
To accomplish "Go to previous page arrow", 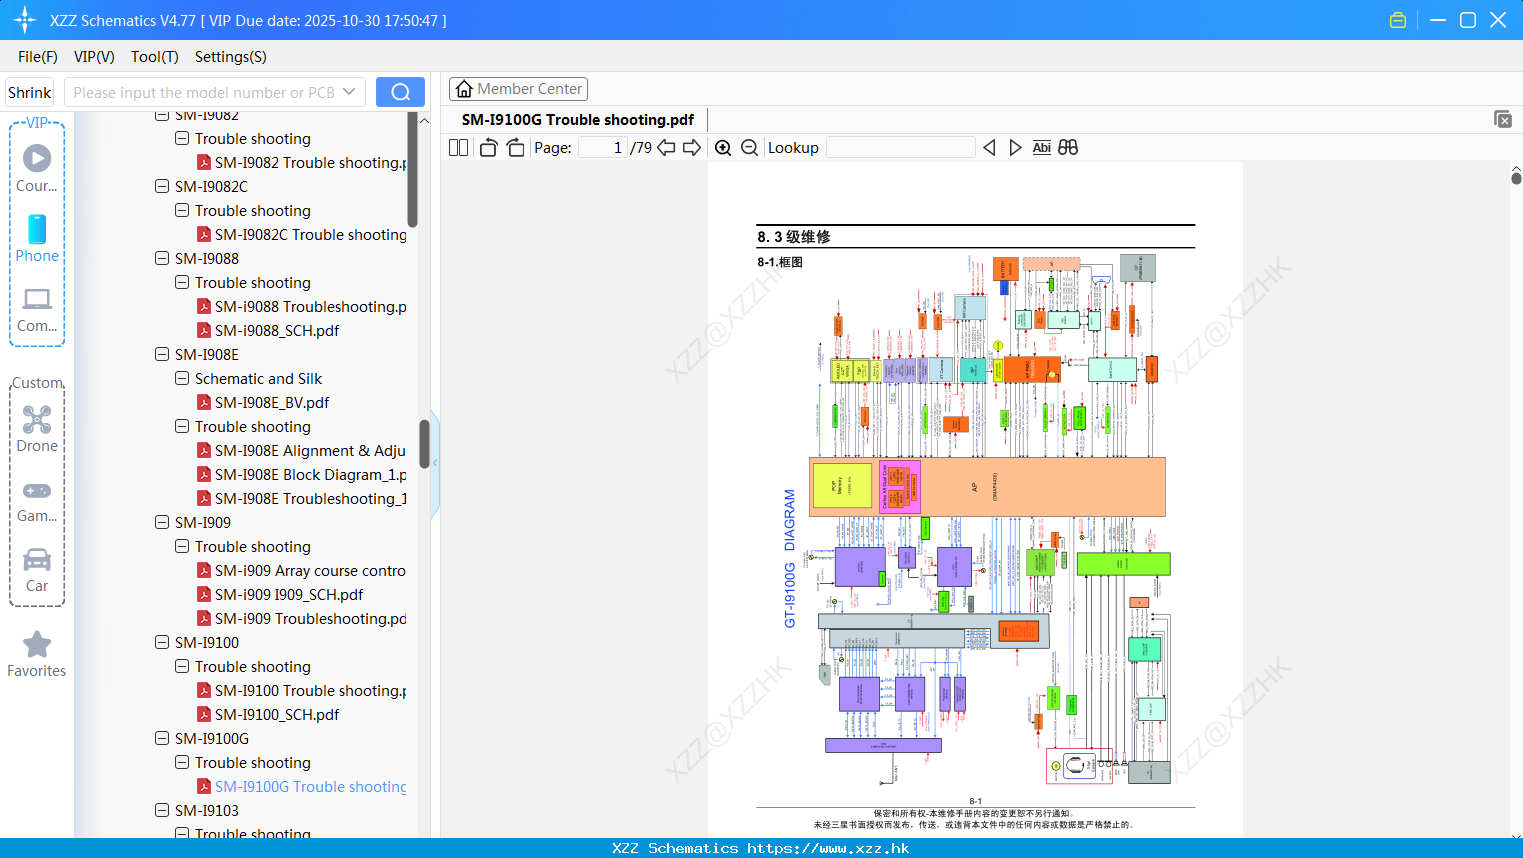I will [x=666, y=147].
